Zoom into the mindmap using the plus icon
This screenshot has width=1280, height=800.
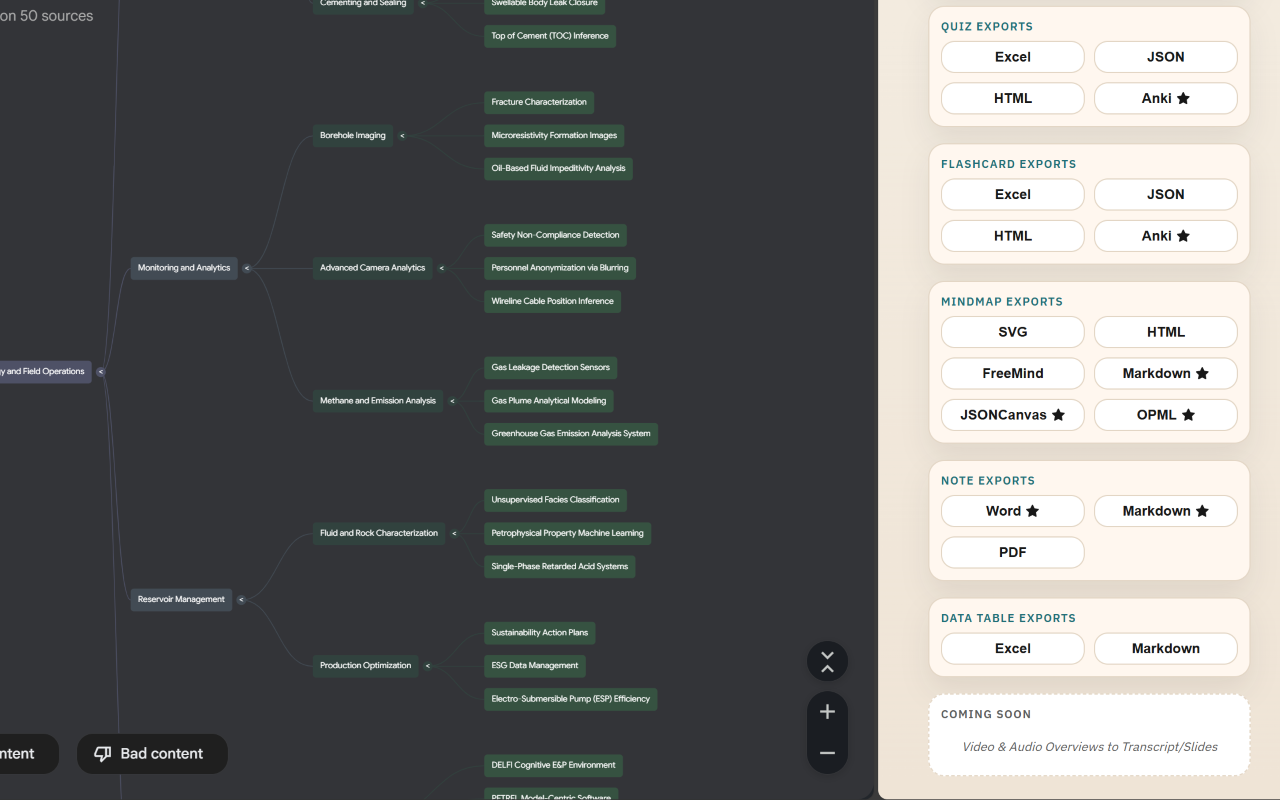tap(827, 711)
